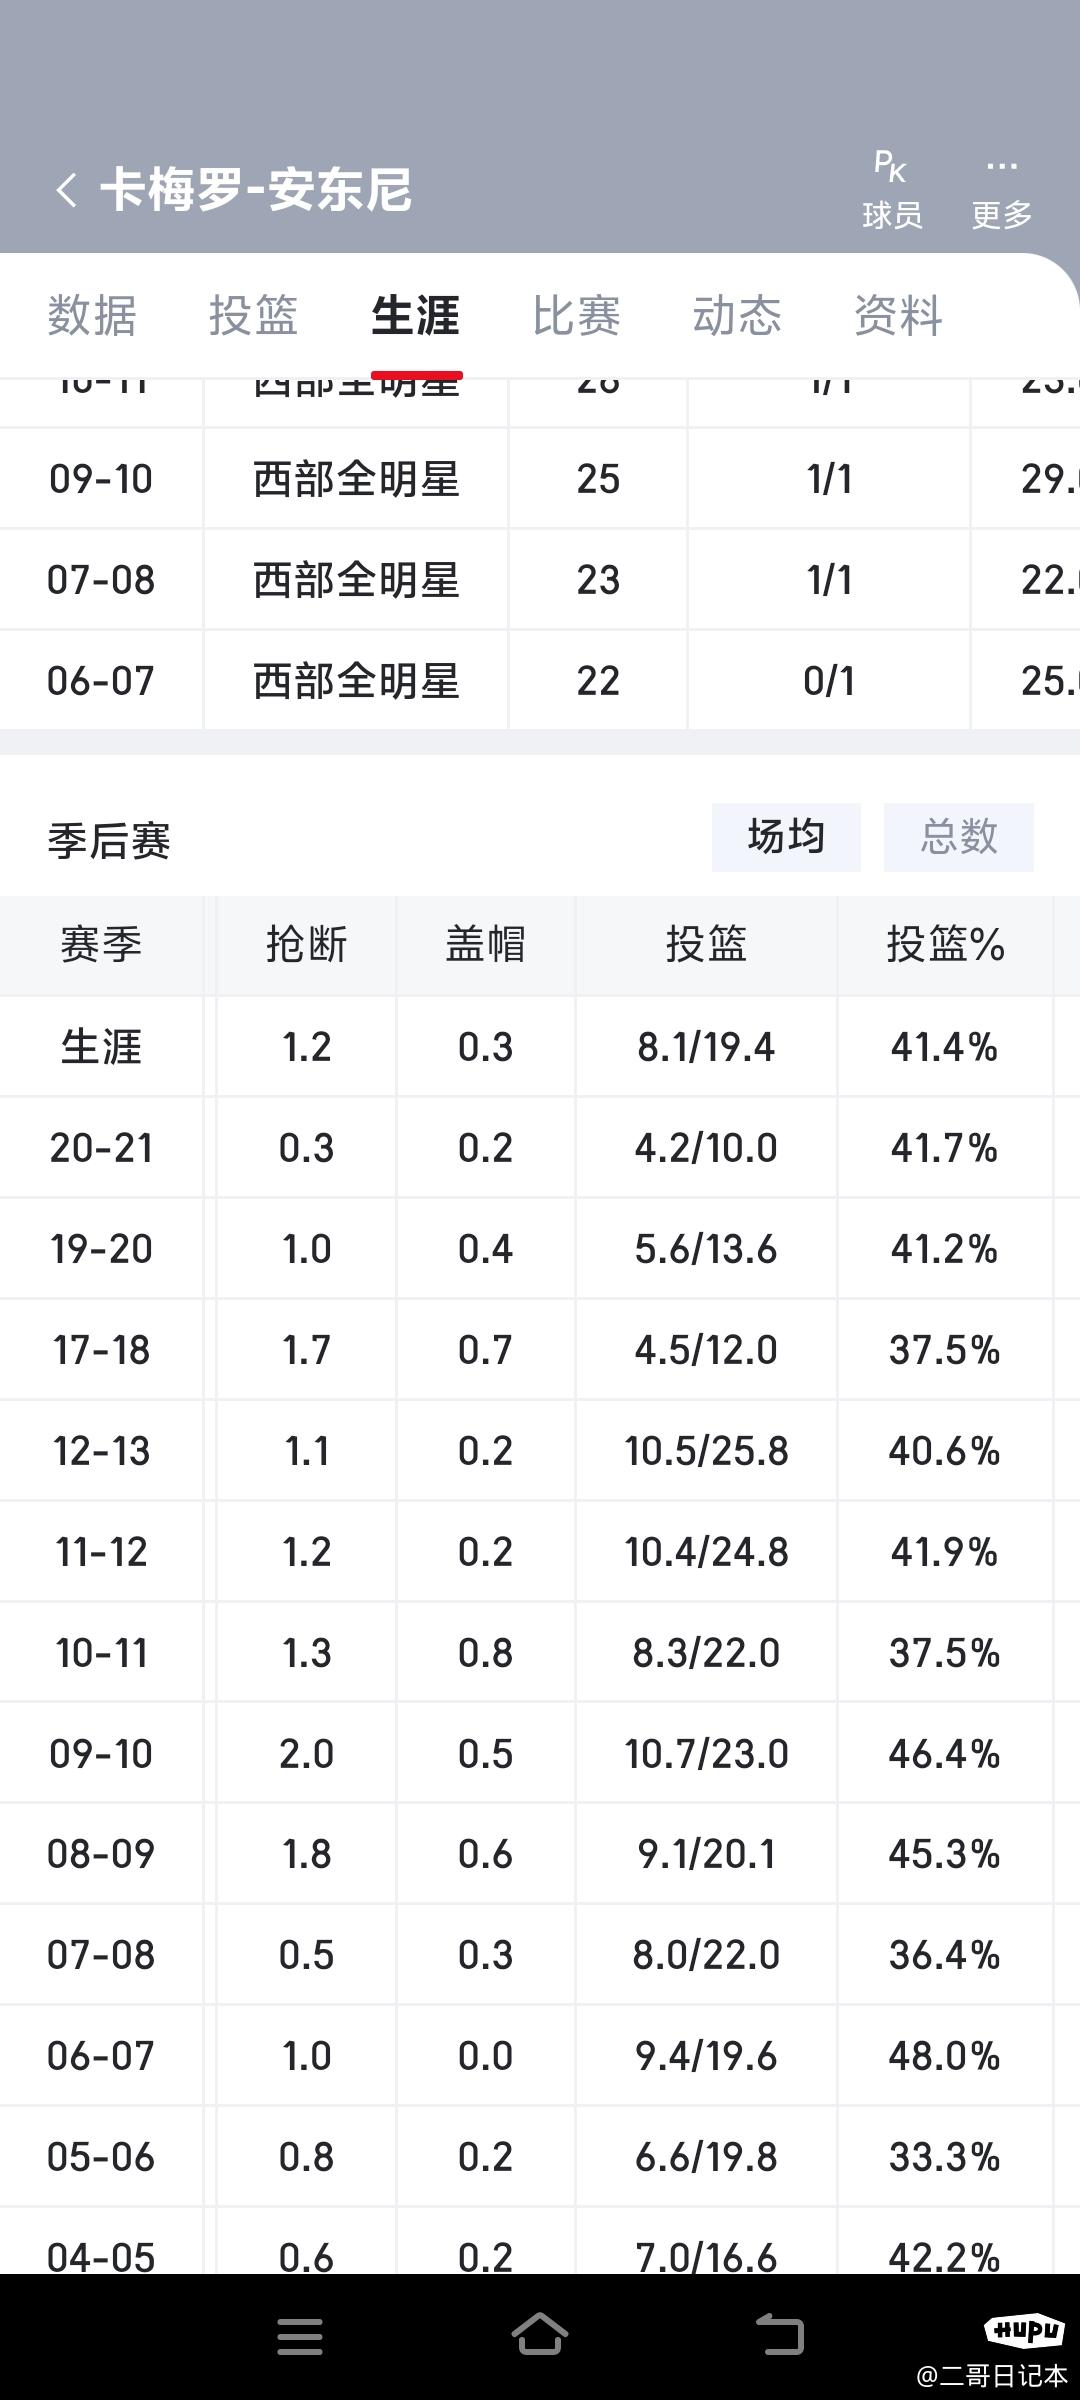Open the 动态 tab

[737, 316]
